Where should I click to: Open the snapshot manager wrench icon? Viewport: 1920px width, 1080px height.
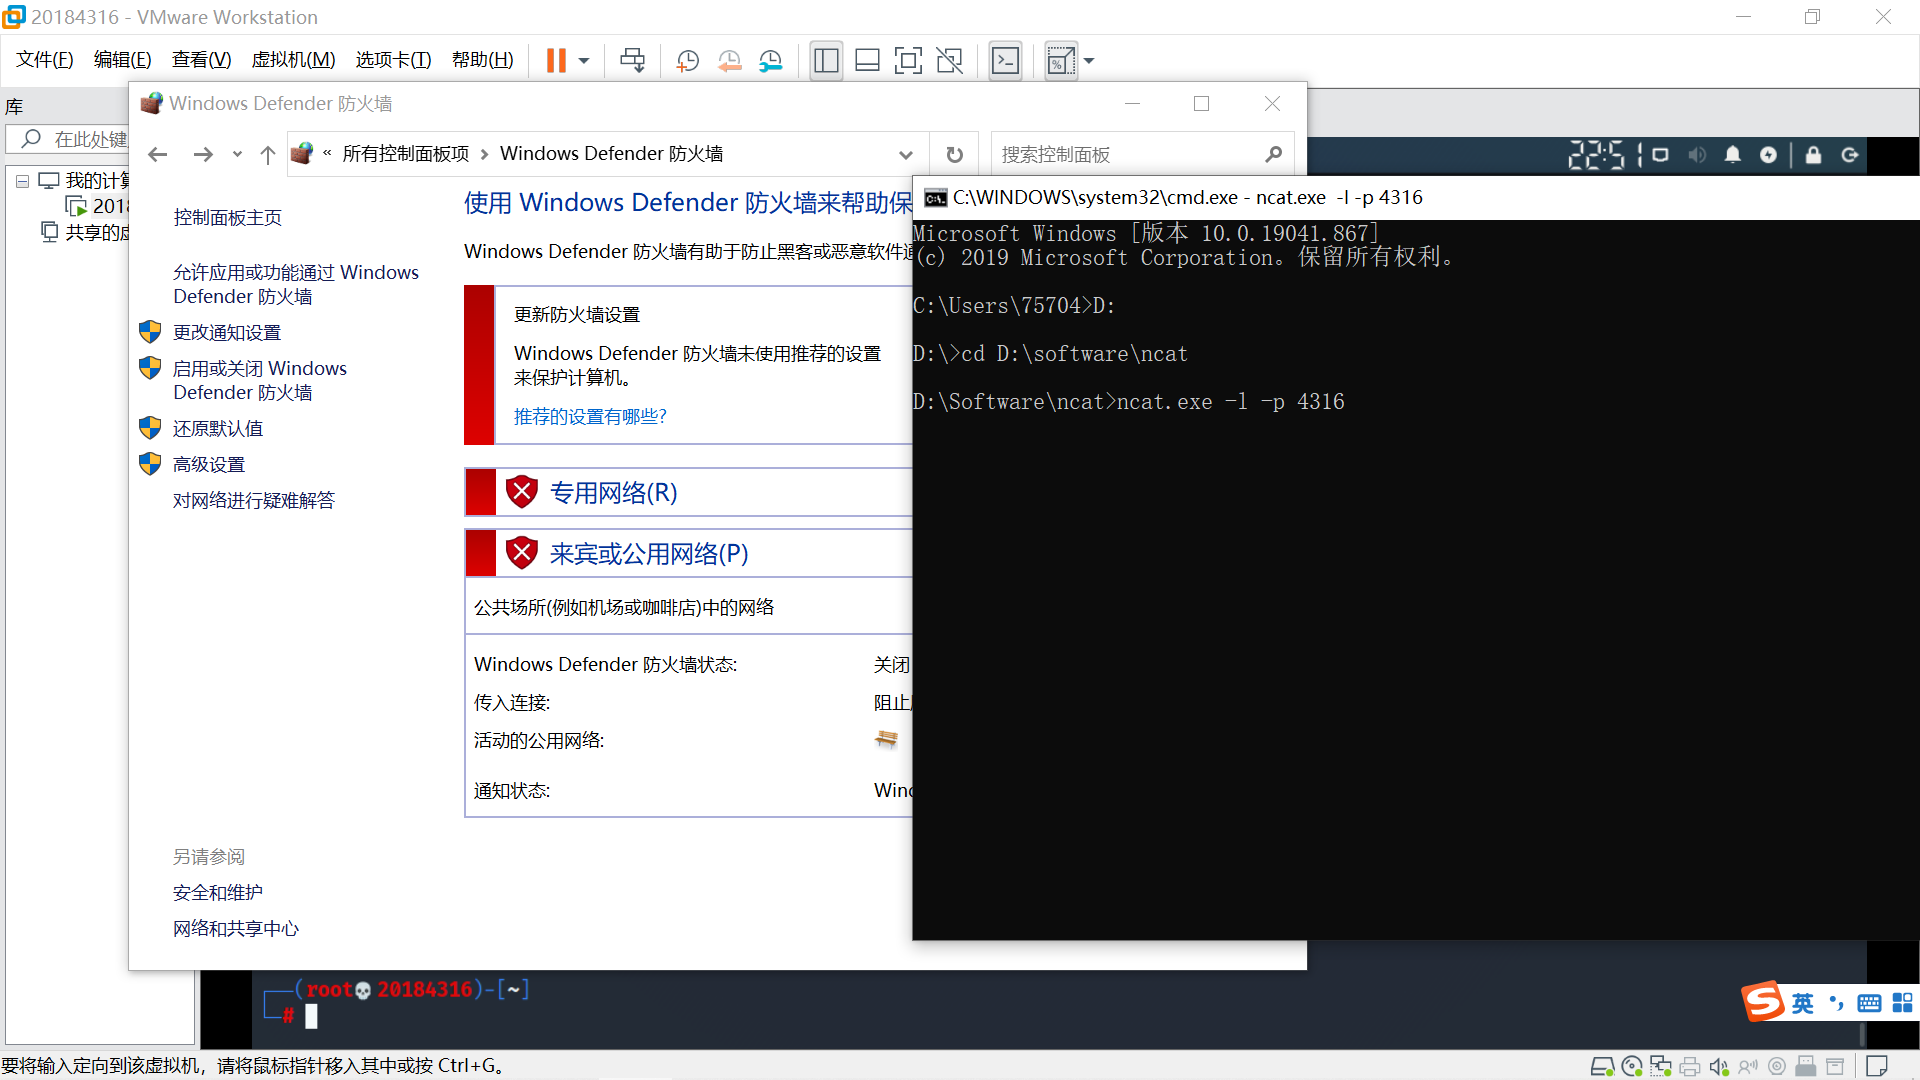pyautogui.click(x=770, y=61)
